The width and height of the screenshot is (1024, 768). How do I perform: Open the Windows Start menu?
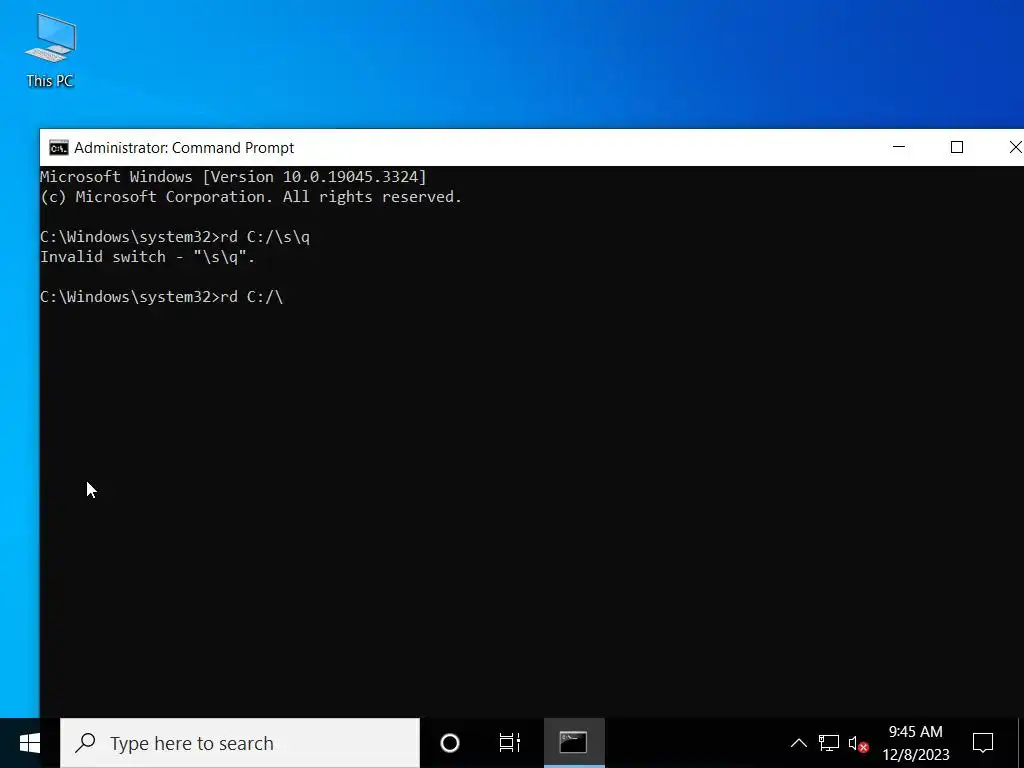[x=29, y=743]
